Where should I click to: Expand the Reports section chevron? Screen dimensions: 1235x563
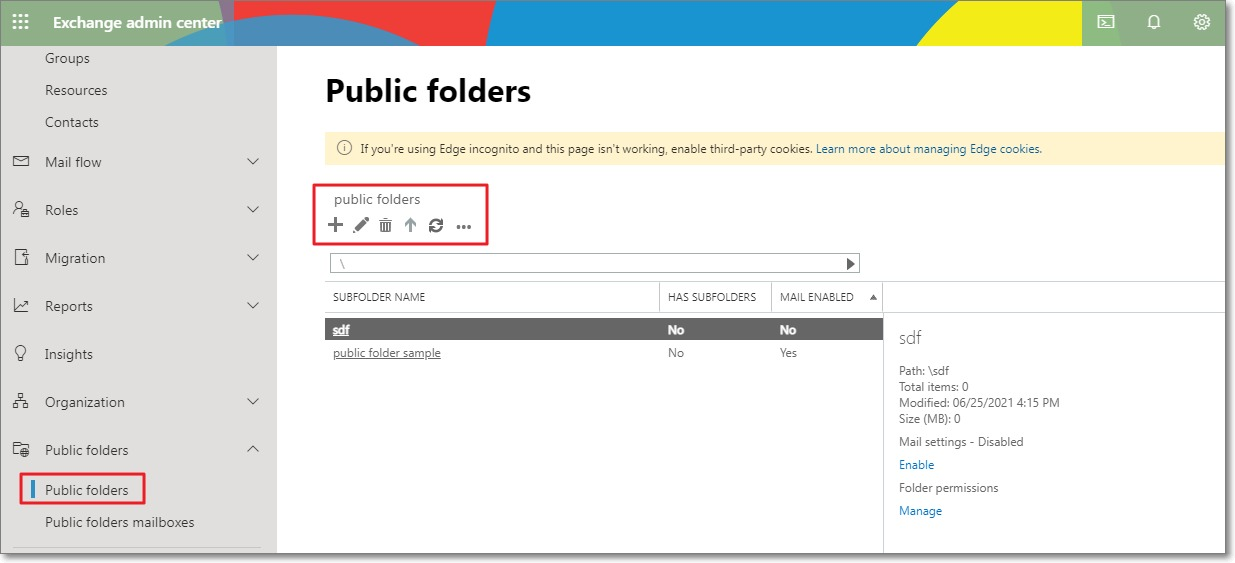[253, 306]
